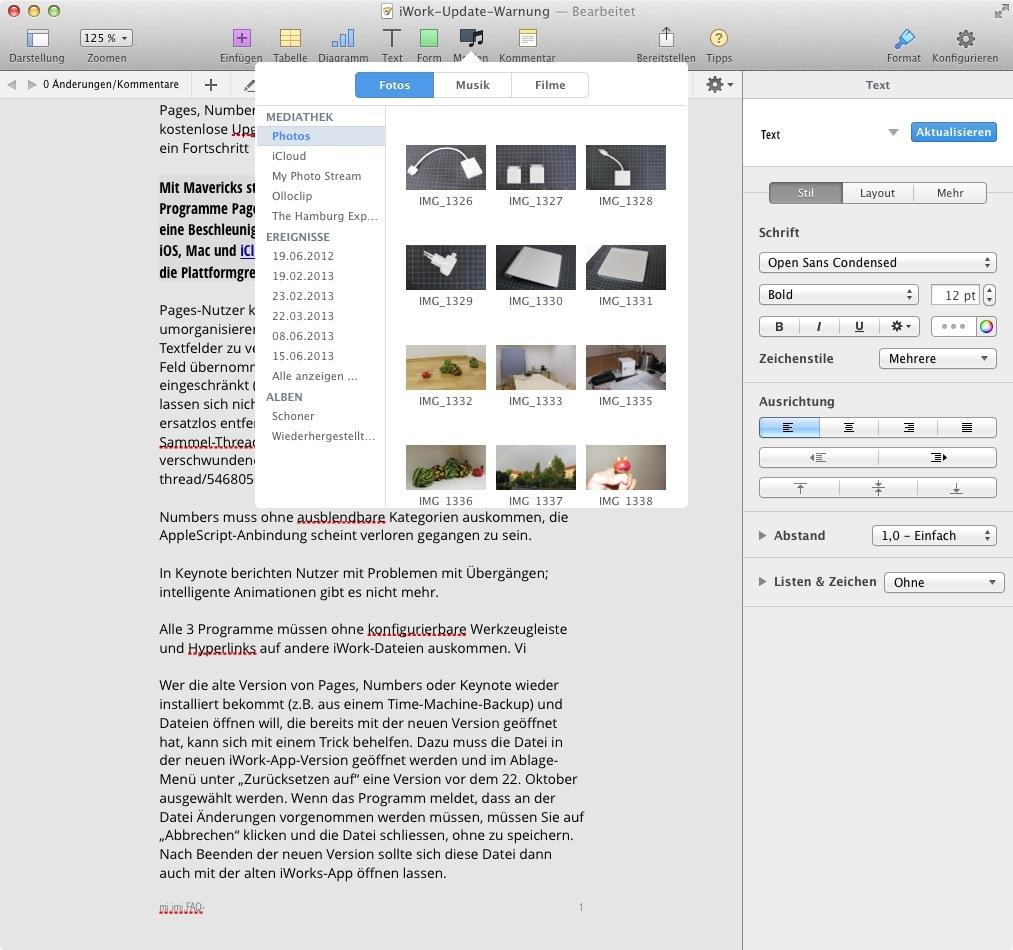Toggle underline text style

tap(859, 326)
